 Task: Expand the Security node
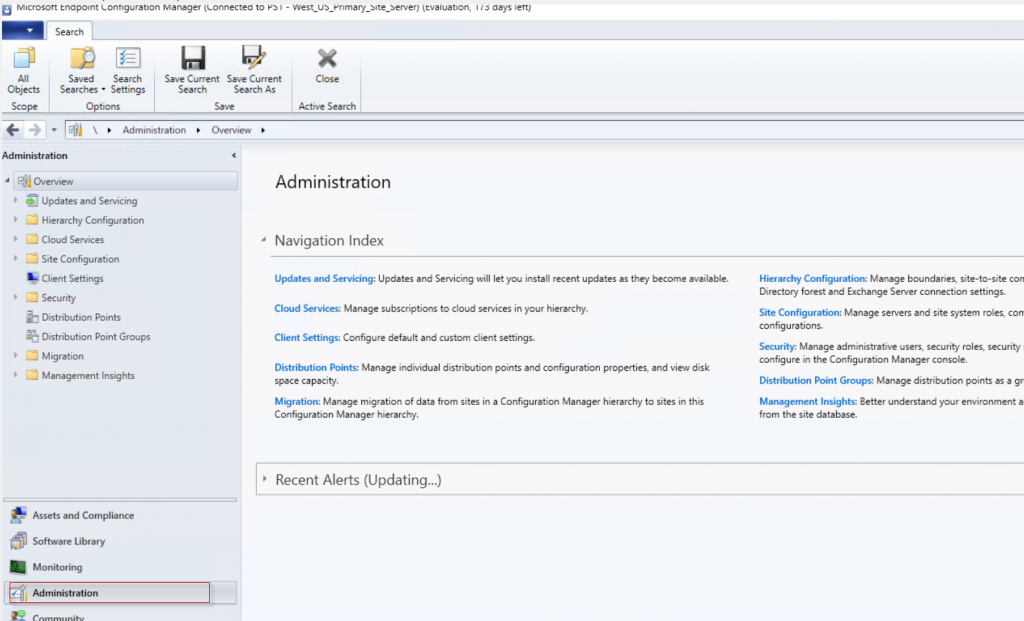pyautogui.click(x=16, y=297)
